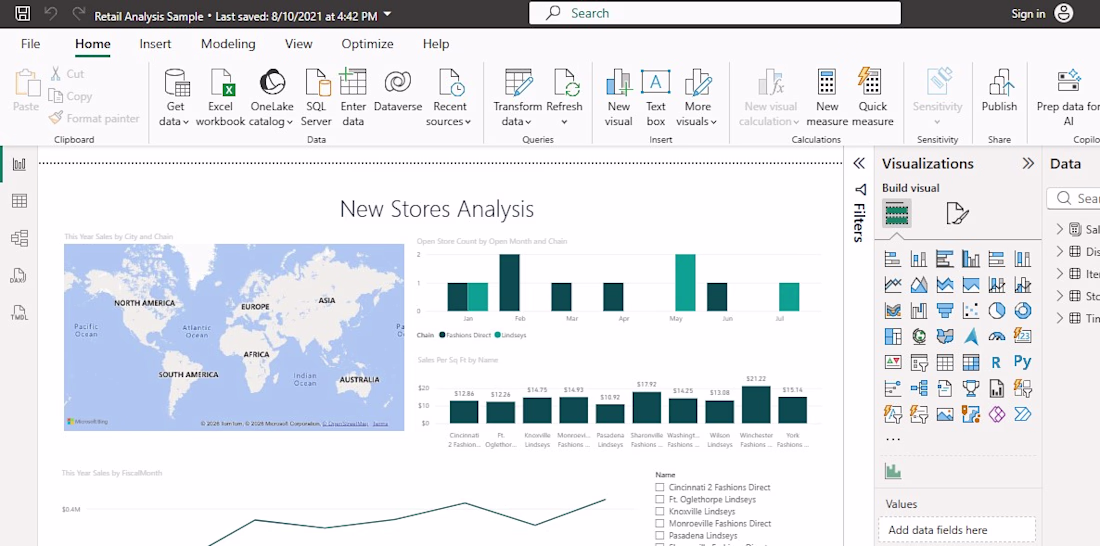Screen dimensions: 1100x546
Task: Expand the Filters pane chevron
Action: [859, 164]
